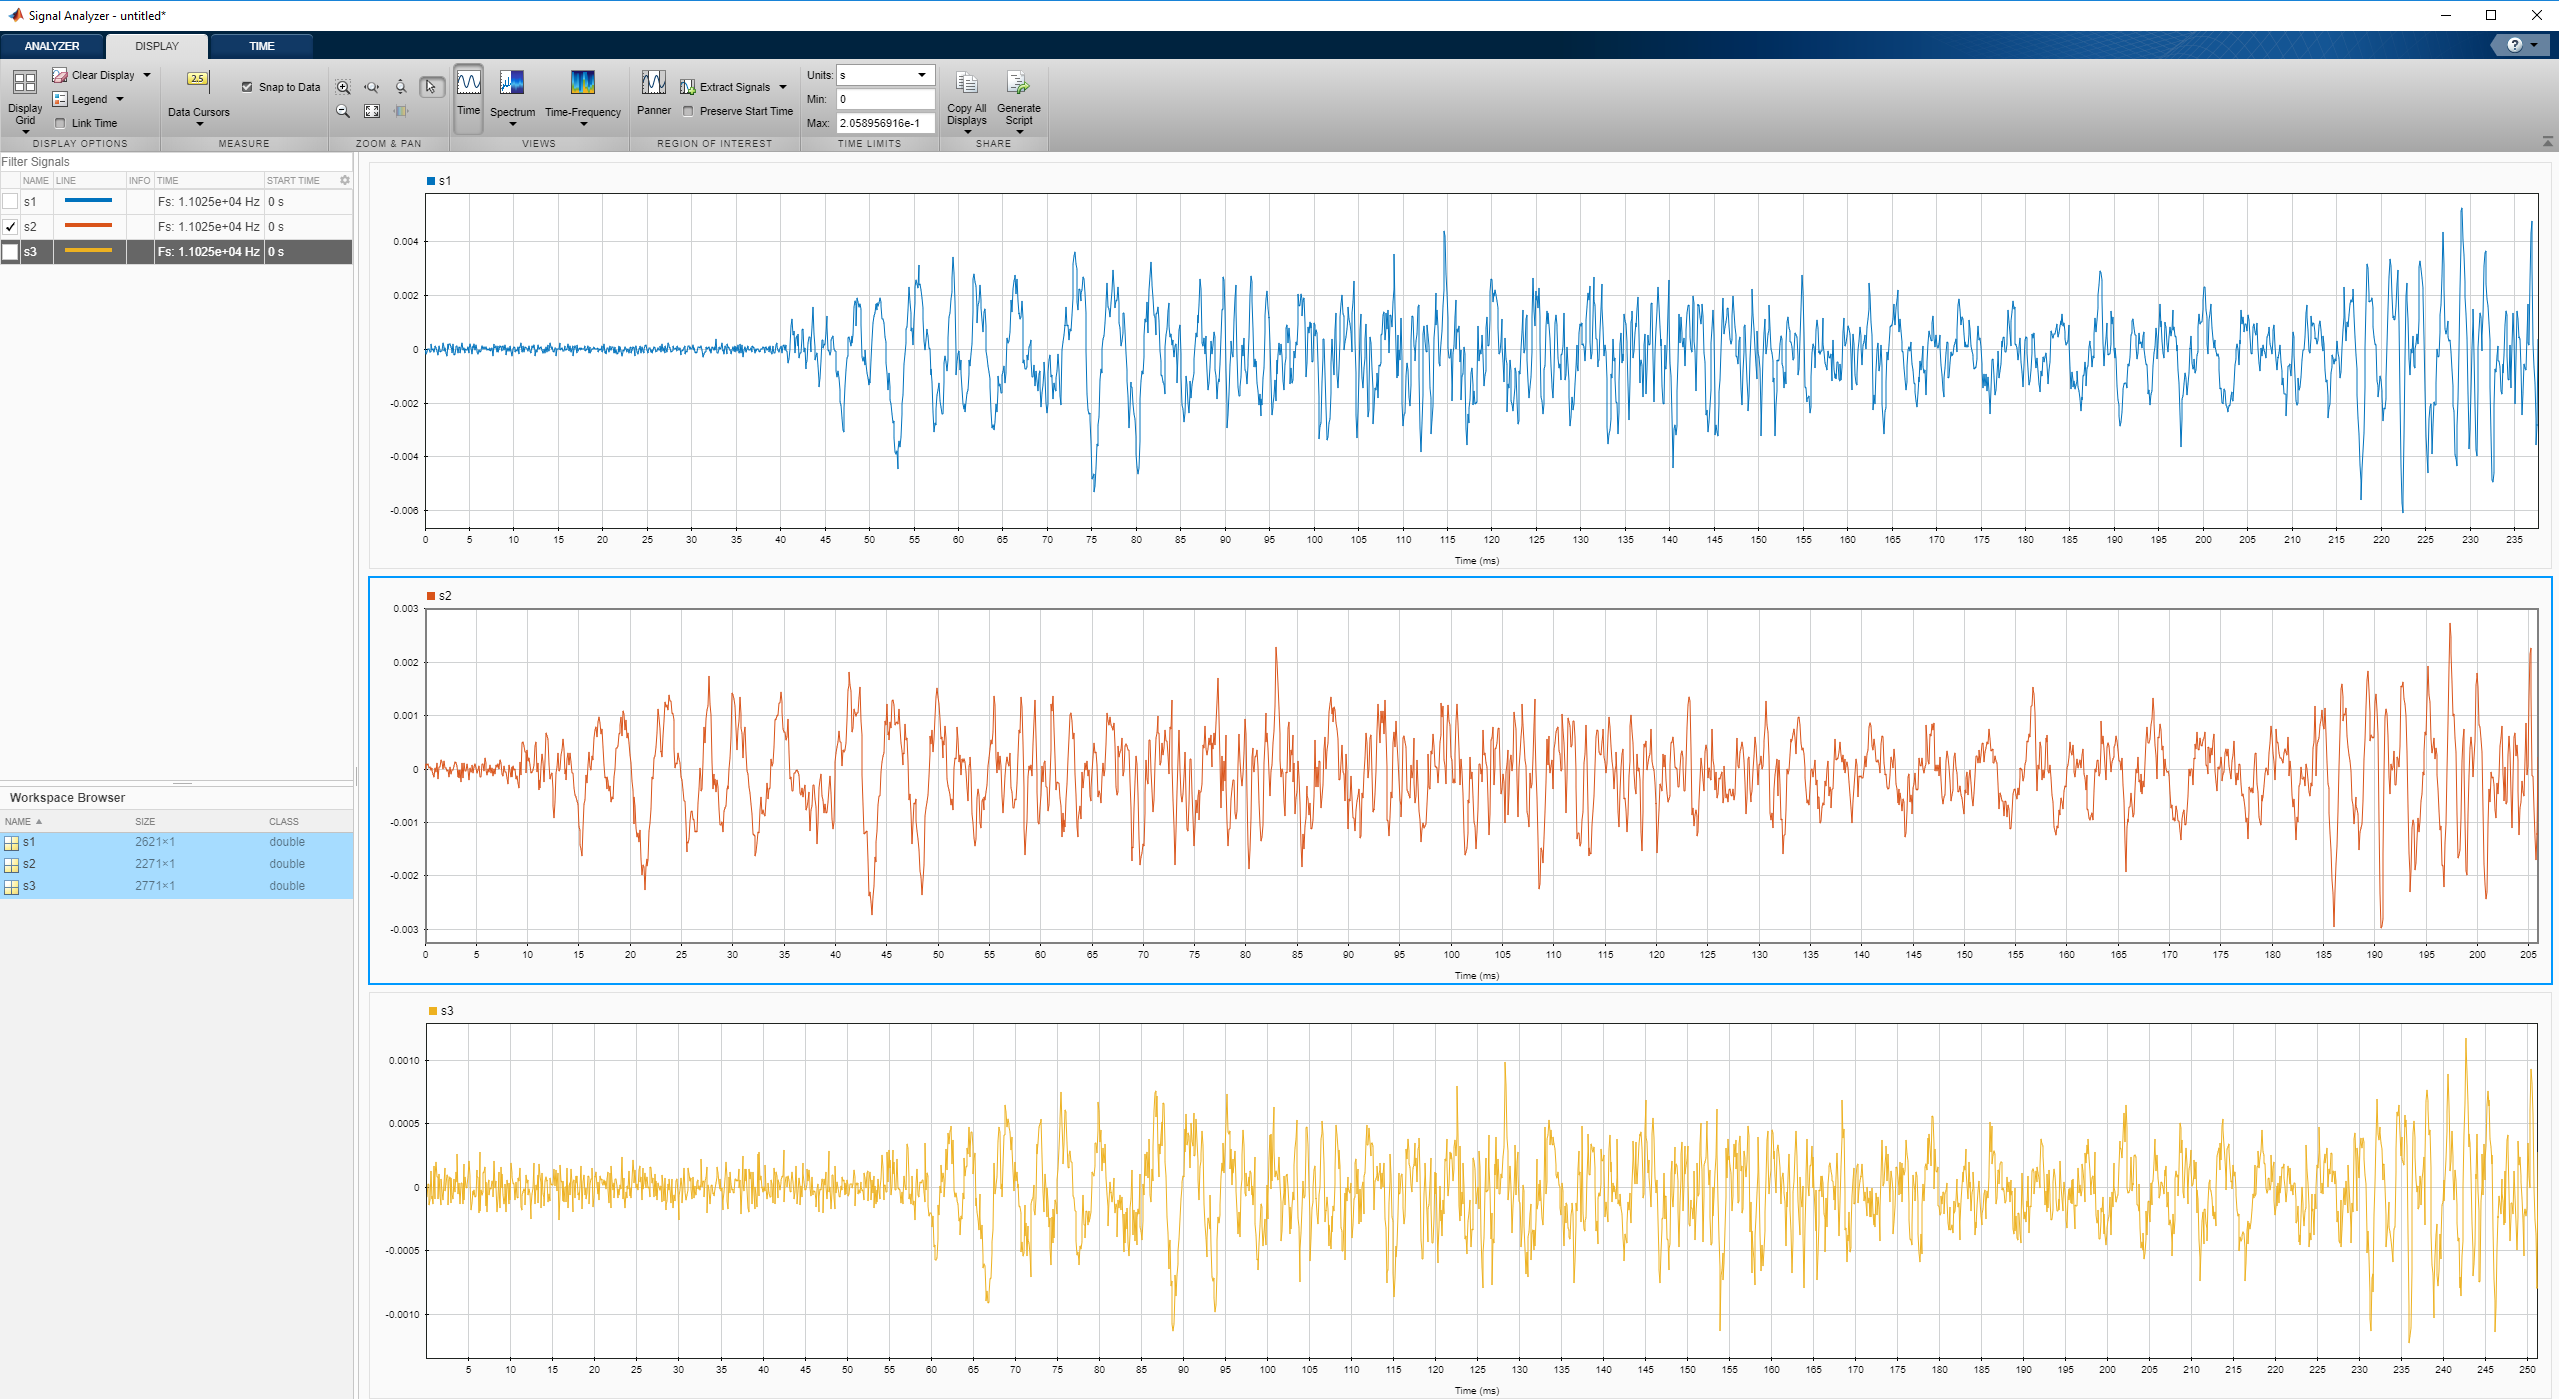This screenshot has width=2559, height=1399.
Task: Enable the Link Time checkbox
Action: pyautogui.click(x=60, y=123)
